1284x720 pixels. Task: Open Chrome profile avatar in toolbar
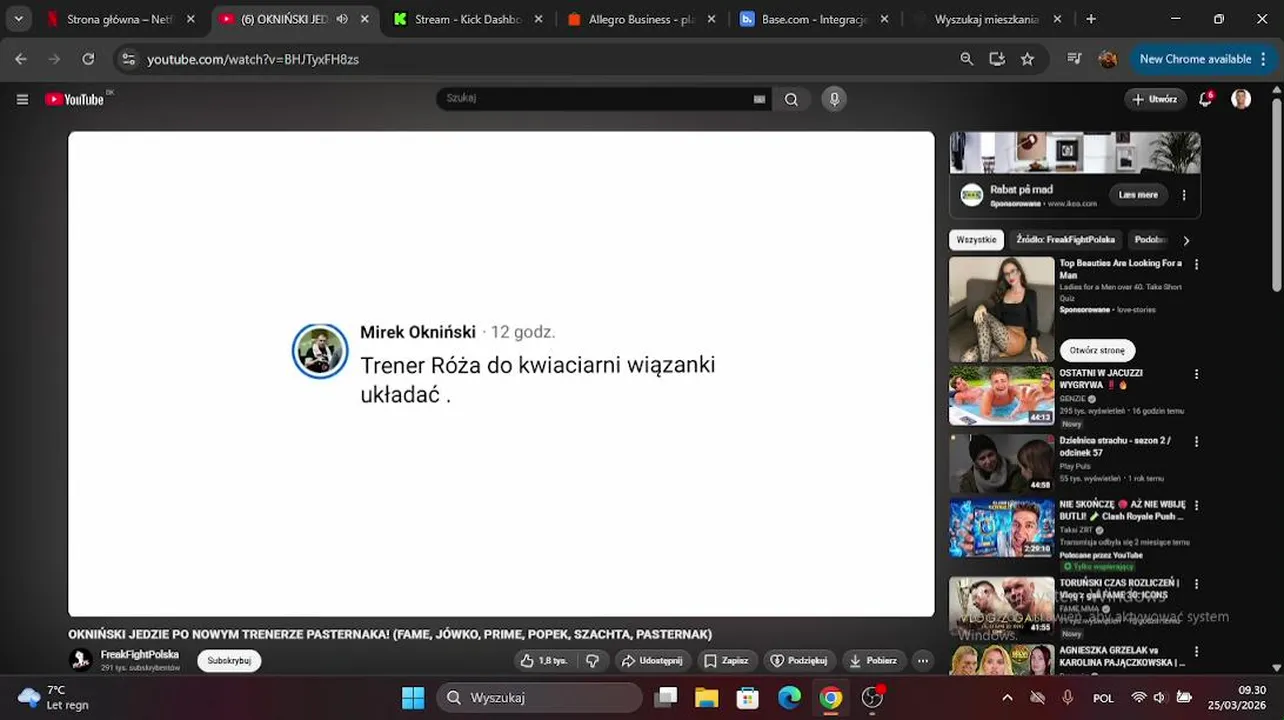(1107, 59)
